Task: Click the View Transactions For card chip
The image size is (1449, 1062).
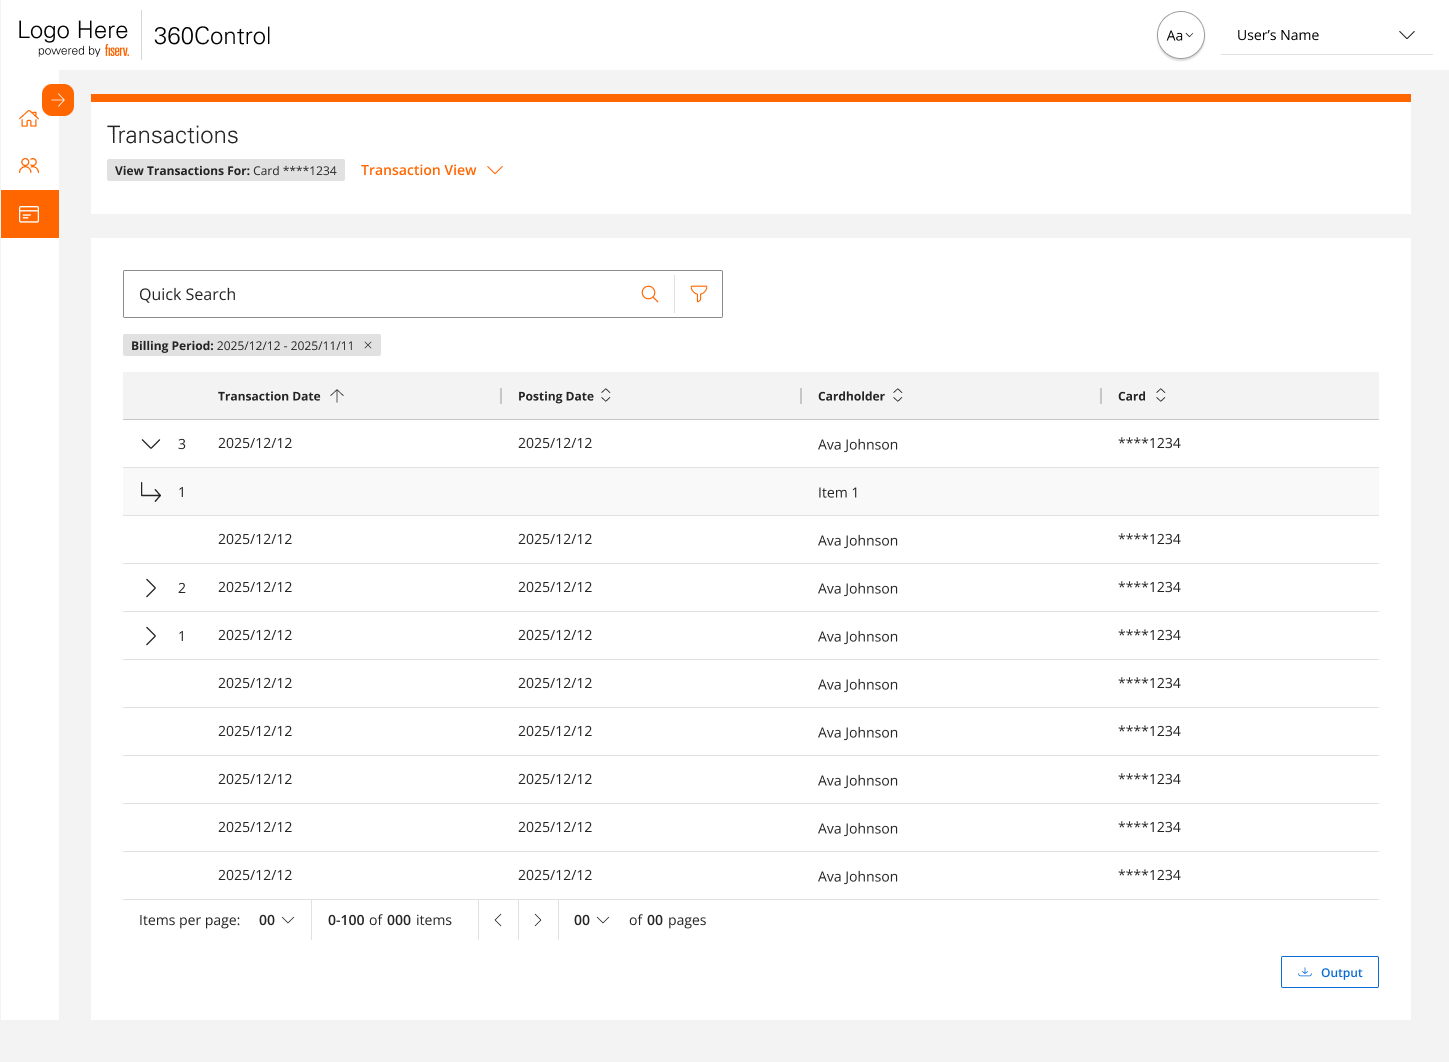Action: 226,170
